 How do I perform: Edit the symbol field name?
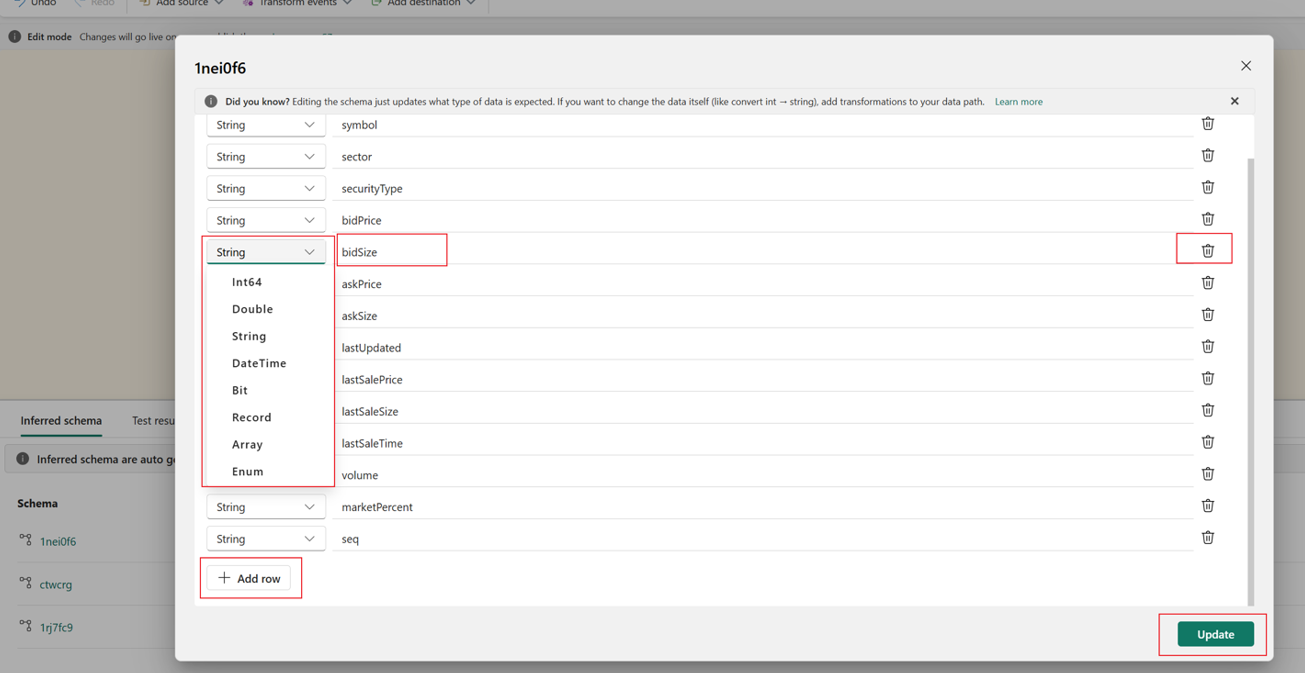[762, 125]
